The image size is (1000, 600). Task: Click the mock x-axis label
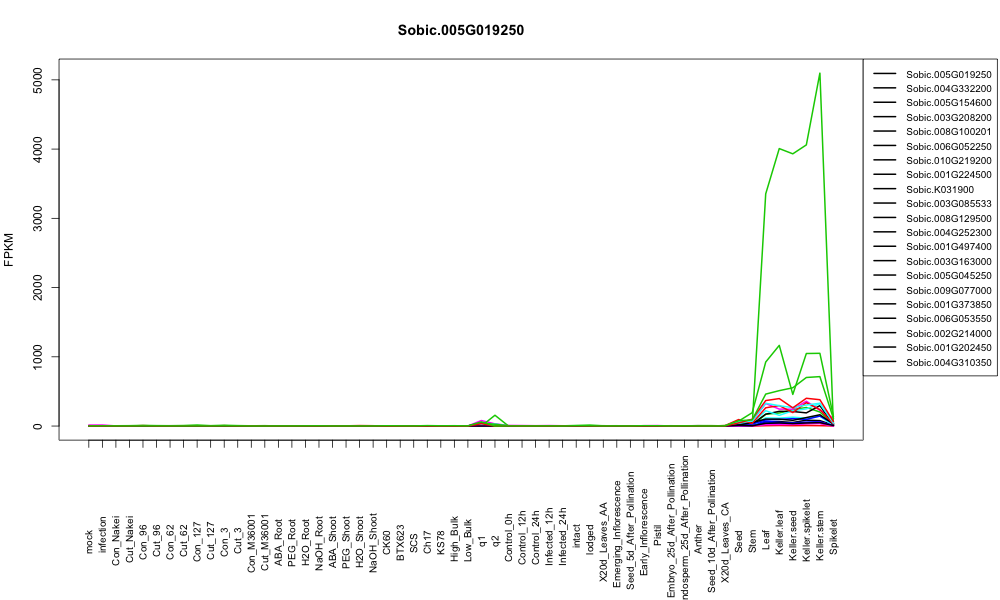coord(89,543)
